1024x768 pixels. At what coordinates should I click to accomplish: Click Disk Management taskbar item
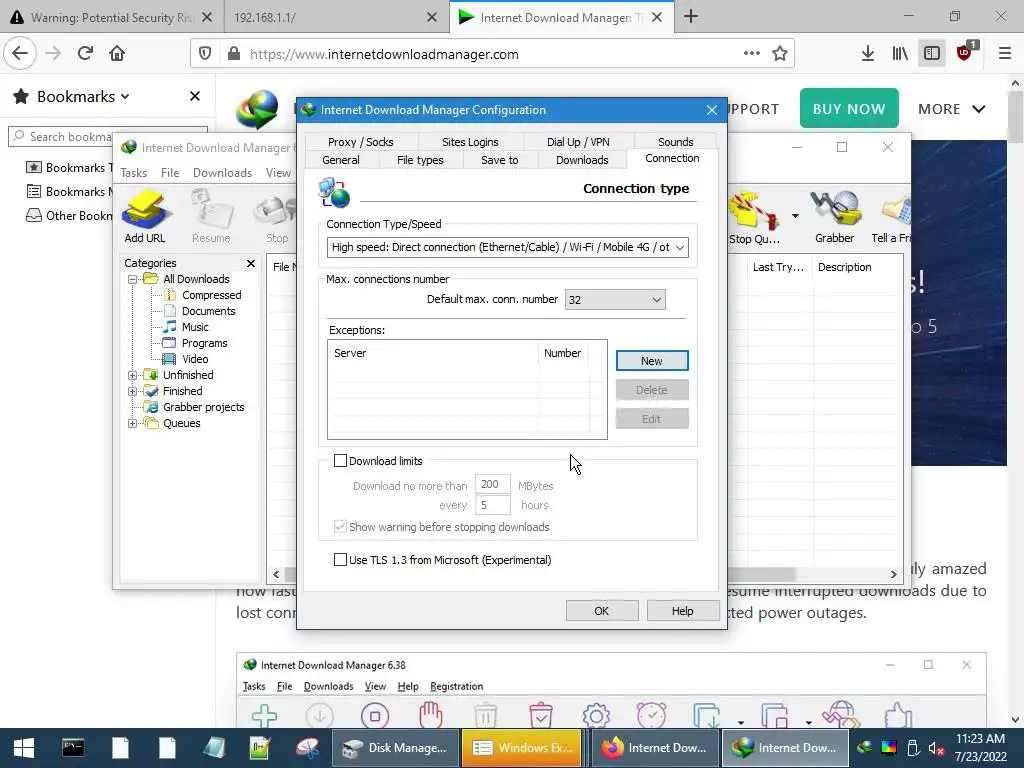pyautogui.click(x=394, y=748)
